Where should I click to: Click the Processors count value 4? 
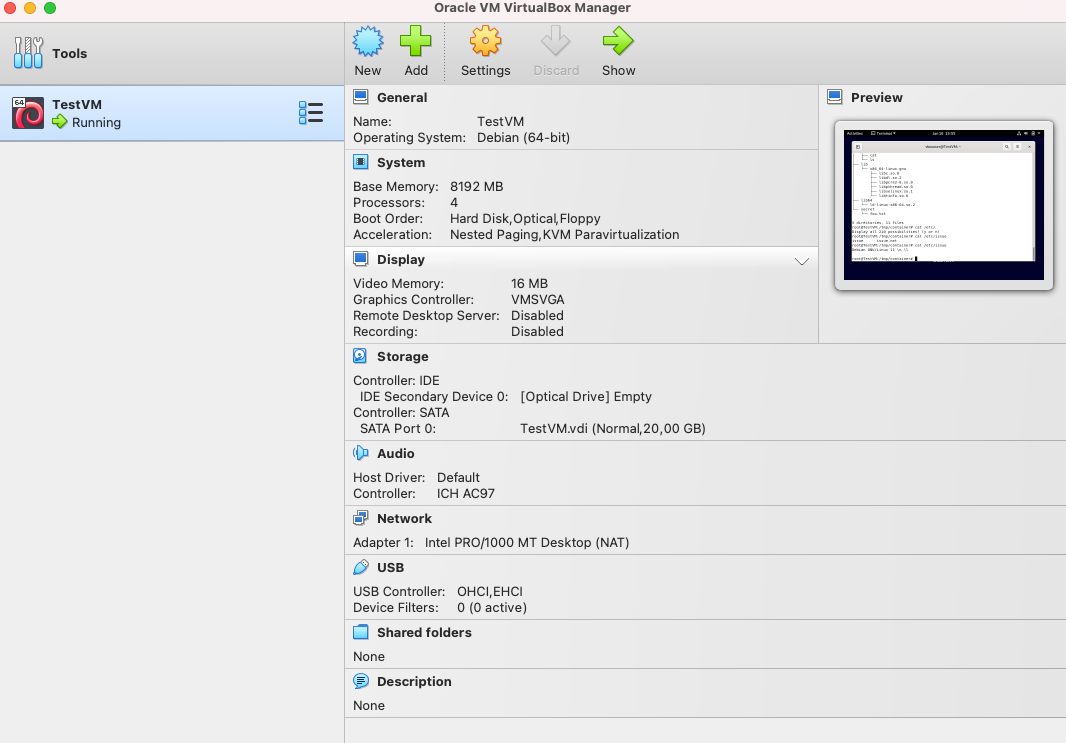454,203
